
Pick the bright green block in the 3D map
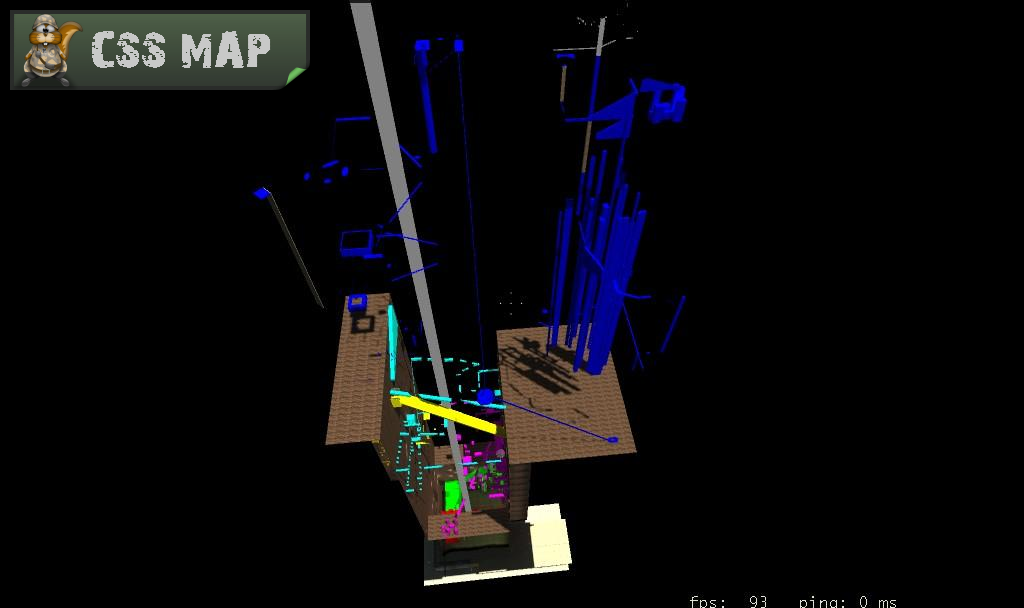click(453, 496)
